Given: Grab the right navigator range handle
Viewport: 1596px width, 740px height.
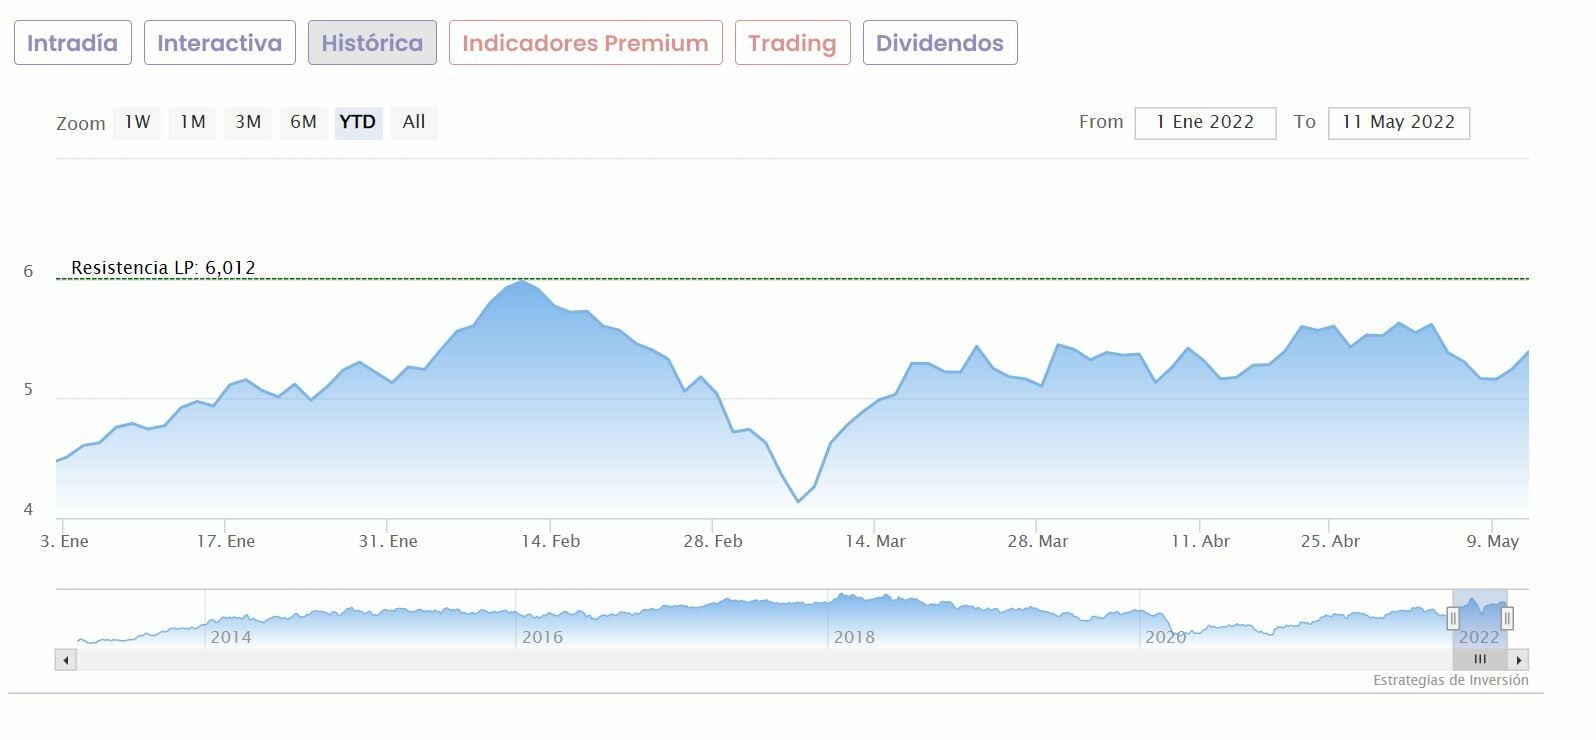Looking at the screenshot, I should pos(1507,619).
